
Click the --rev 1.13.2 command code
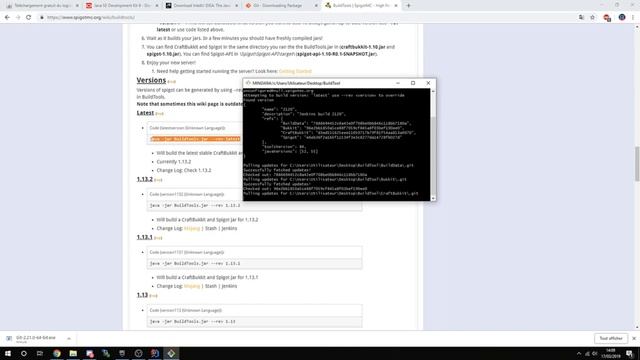pos(195,206)
